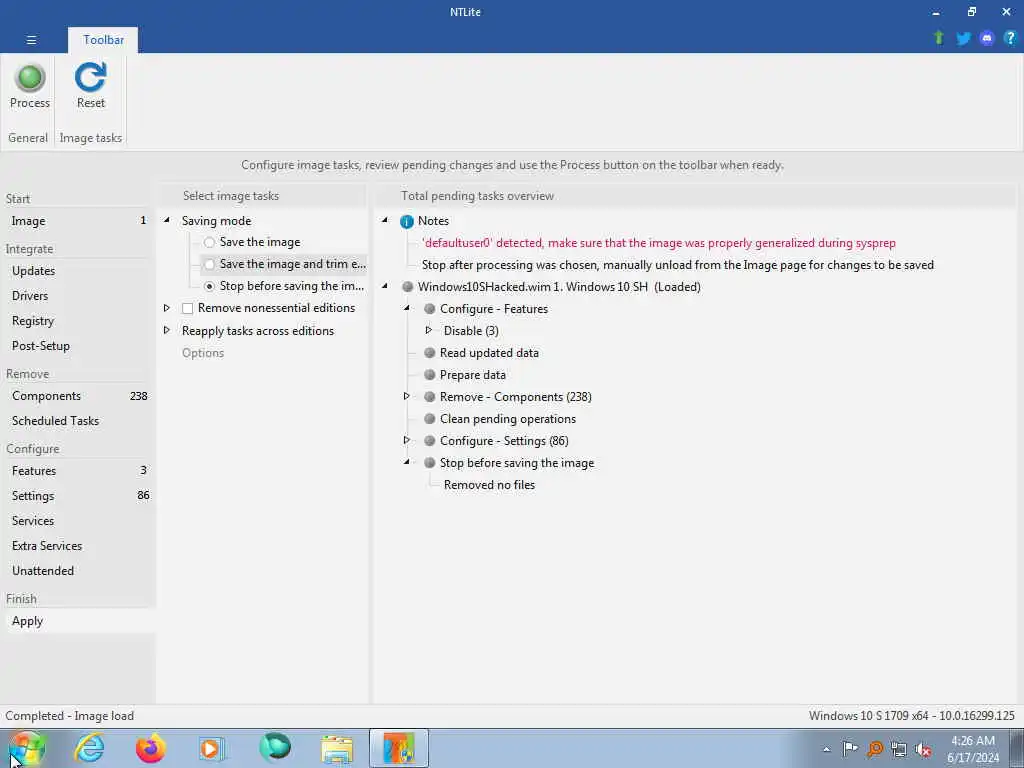Open the Discord link icon
The image size is (1024, 768).
987,38
